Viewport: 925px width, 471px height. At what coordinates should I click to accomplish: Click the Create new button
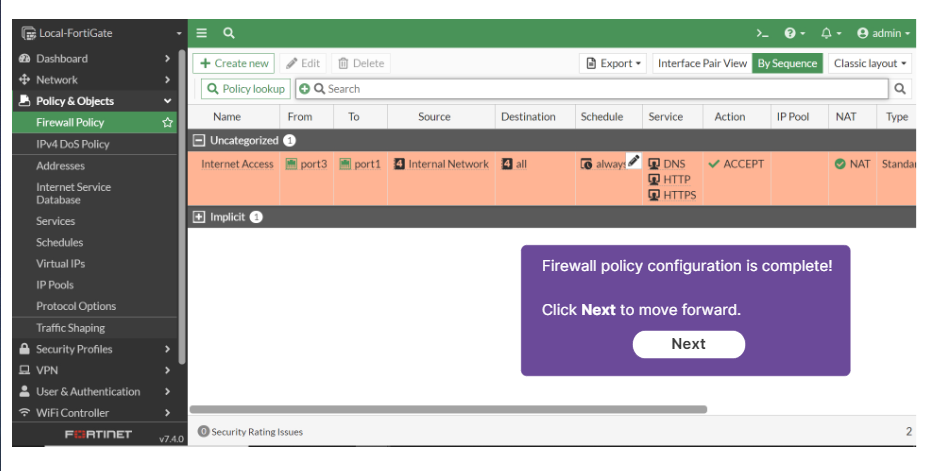point(234,63)
